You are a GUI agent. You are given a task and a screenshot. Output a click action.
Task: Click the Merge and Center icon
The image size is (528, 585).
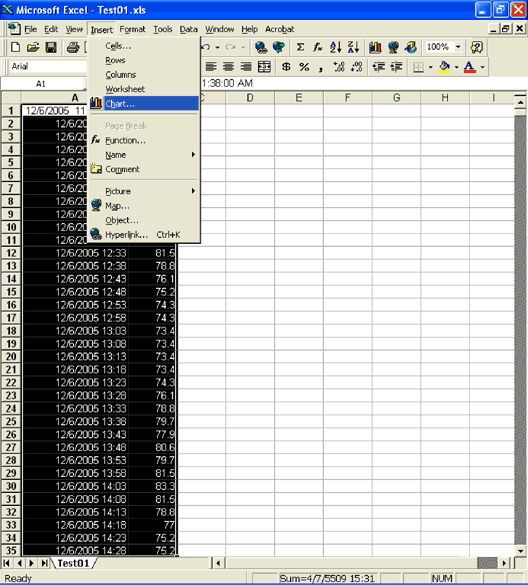click(x=264, y=67)
